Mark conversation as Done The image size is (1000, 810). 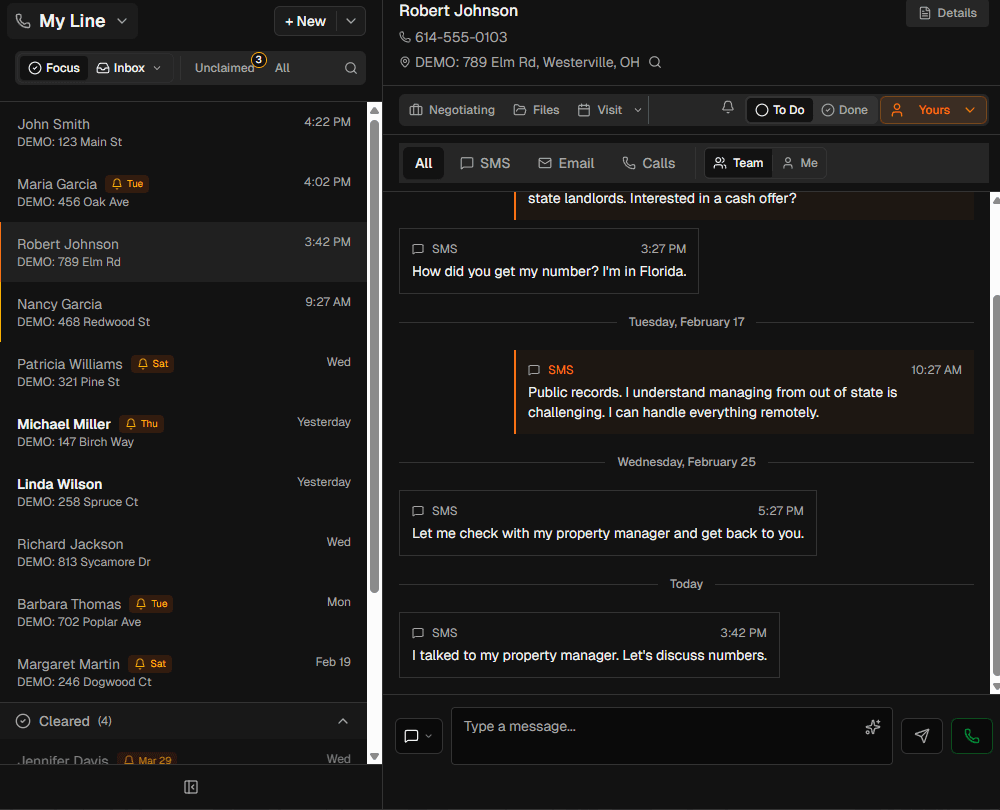click(x=844, y=110)
